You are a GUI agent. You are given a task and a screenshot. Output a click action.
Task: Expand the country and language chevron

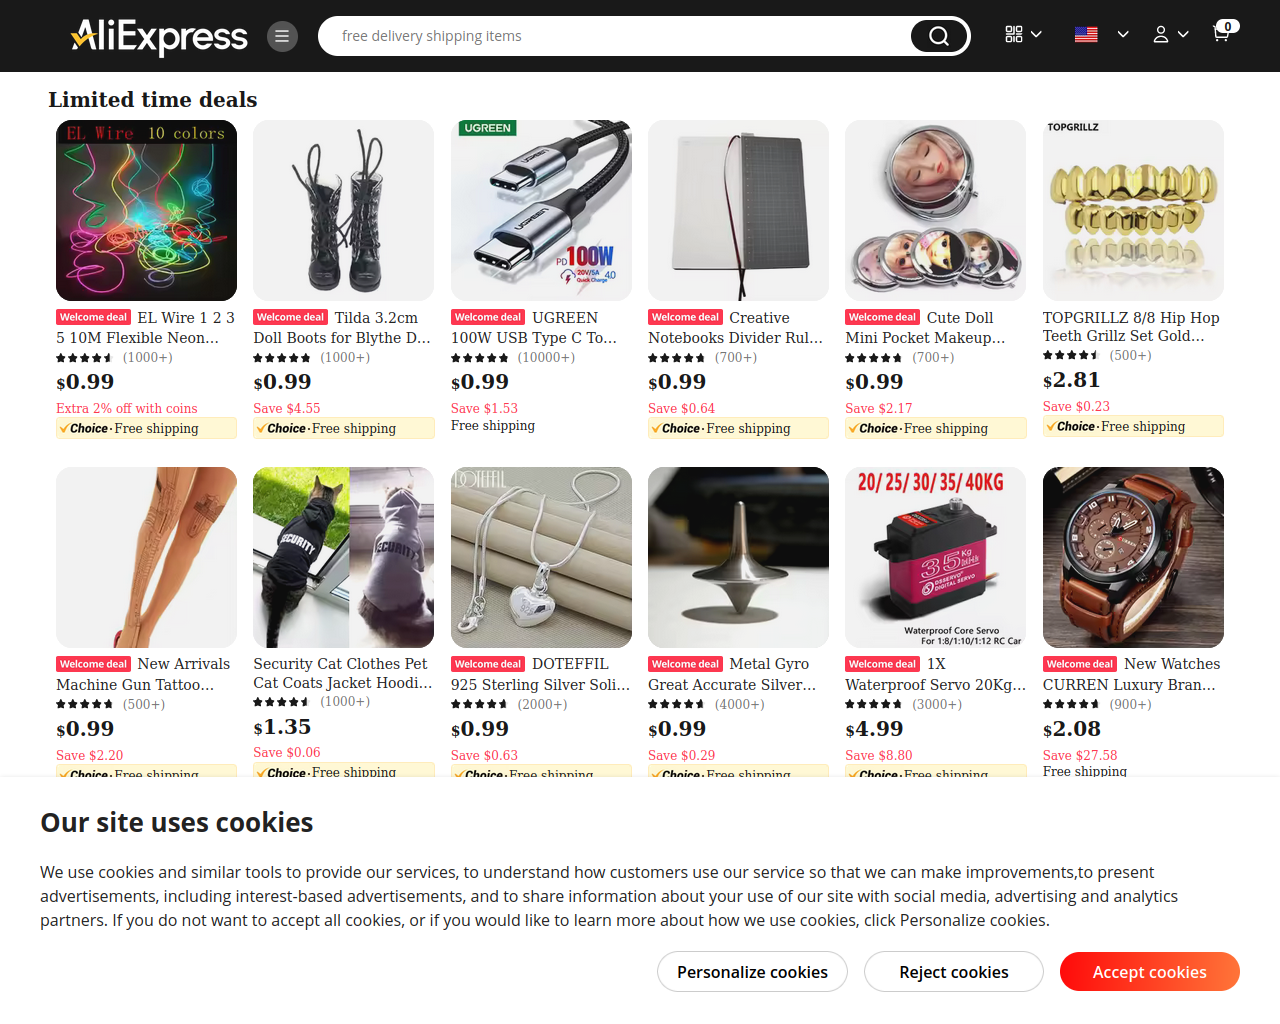(1123, 34)
